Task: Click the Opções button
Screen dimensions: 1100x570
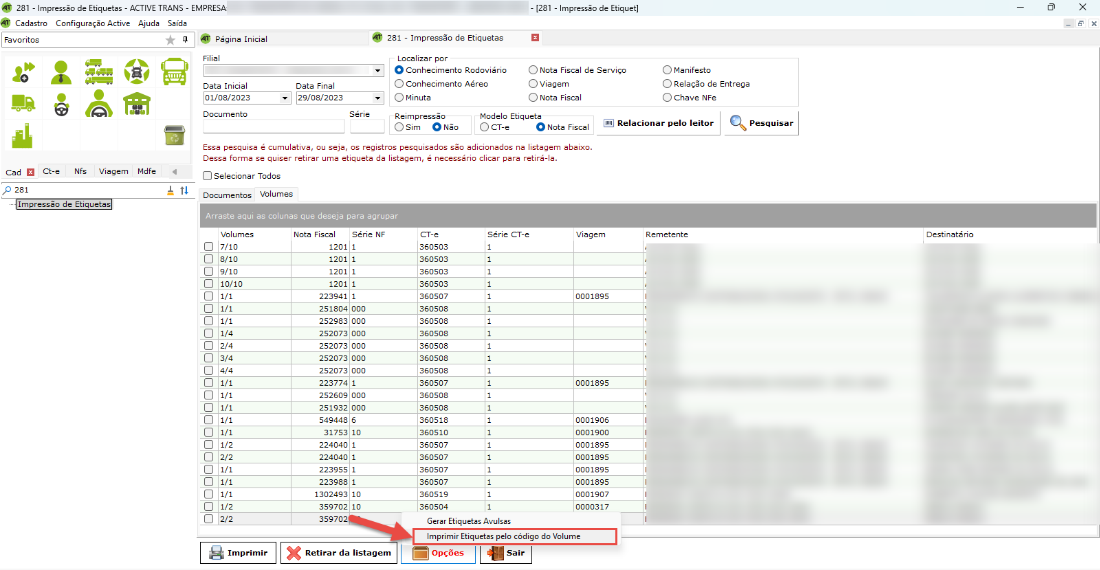Action: (438, 552)
